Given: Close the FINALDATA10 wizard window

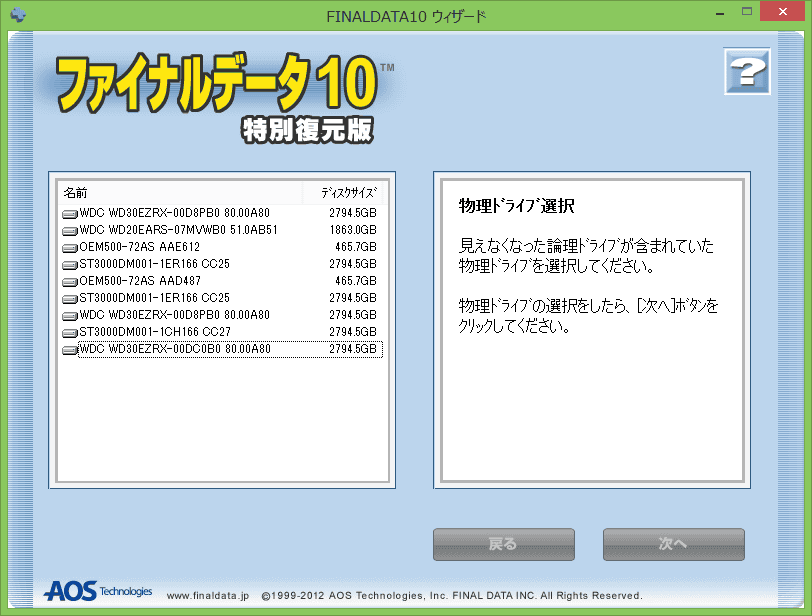Looking at the screenshot, I should pos(782,11).
